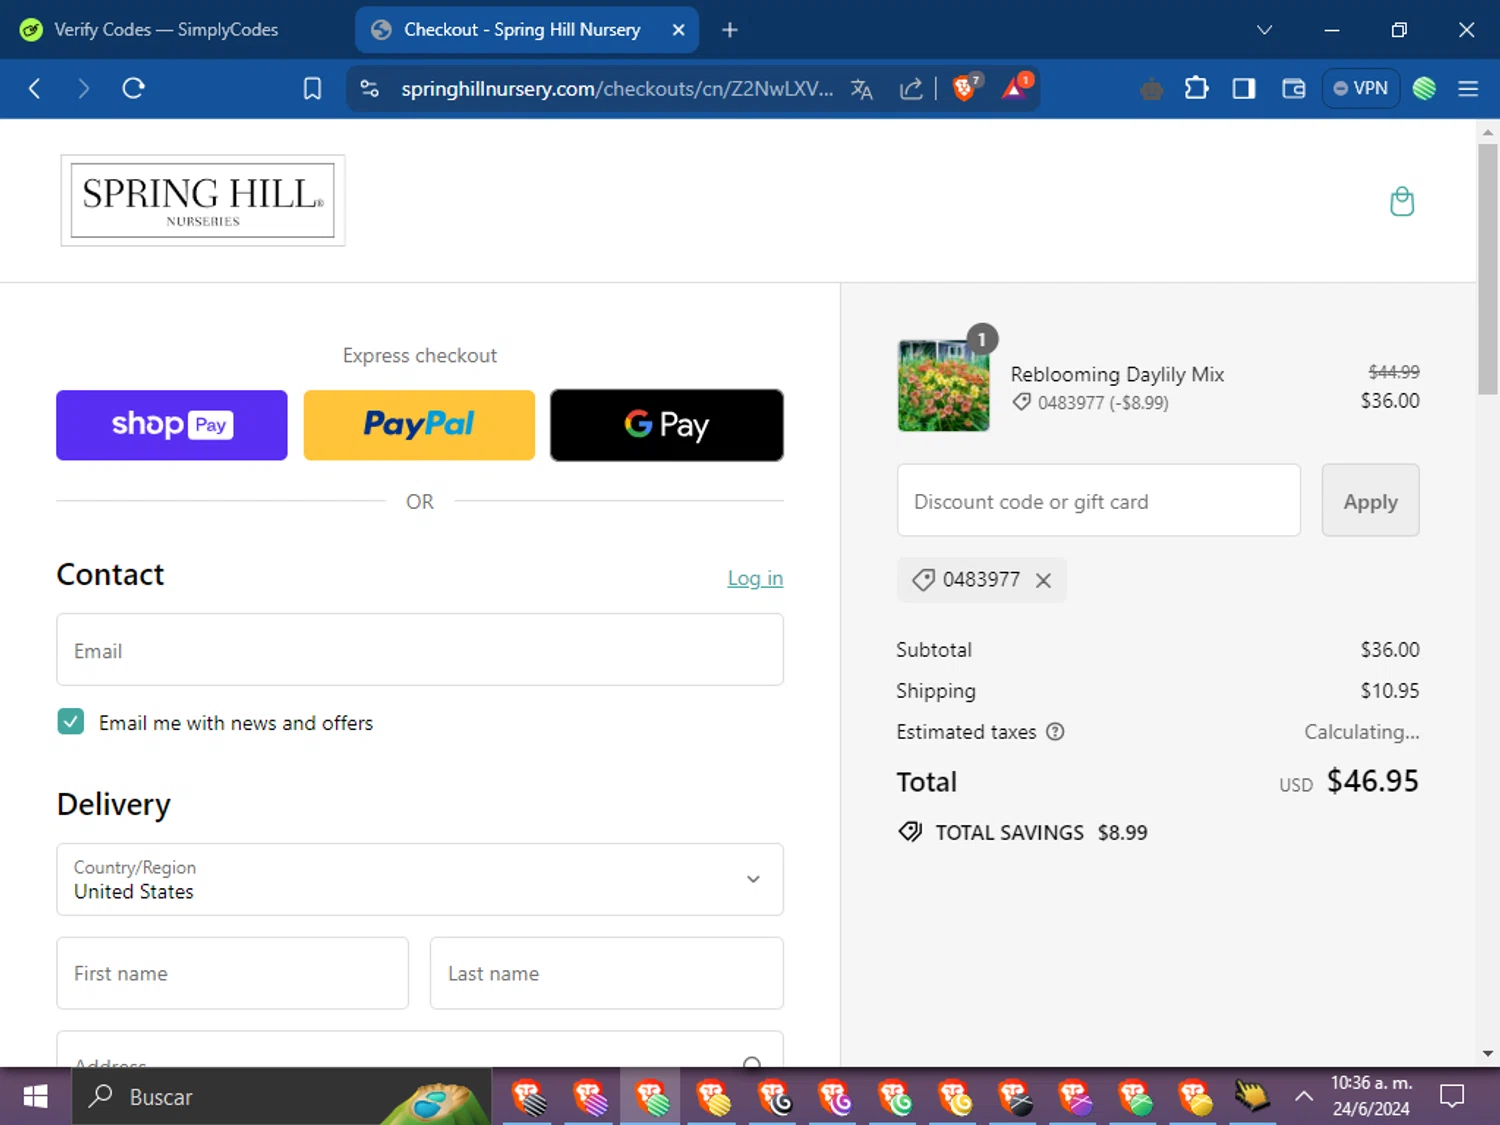This screenshot has height=1125, width=1500.
Task: Open the Windows taskbar Buscar search box
Action: pyautogui.click(x=281, y=1097)
